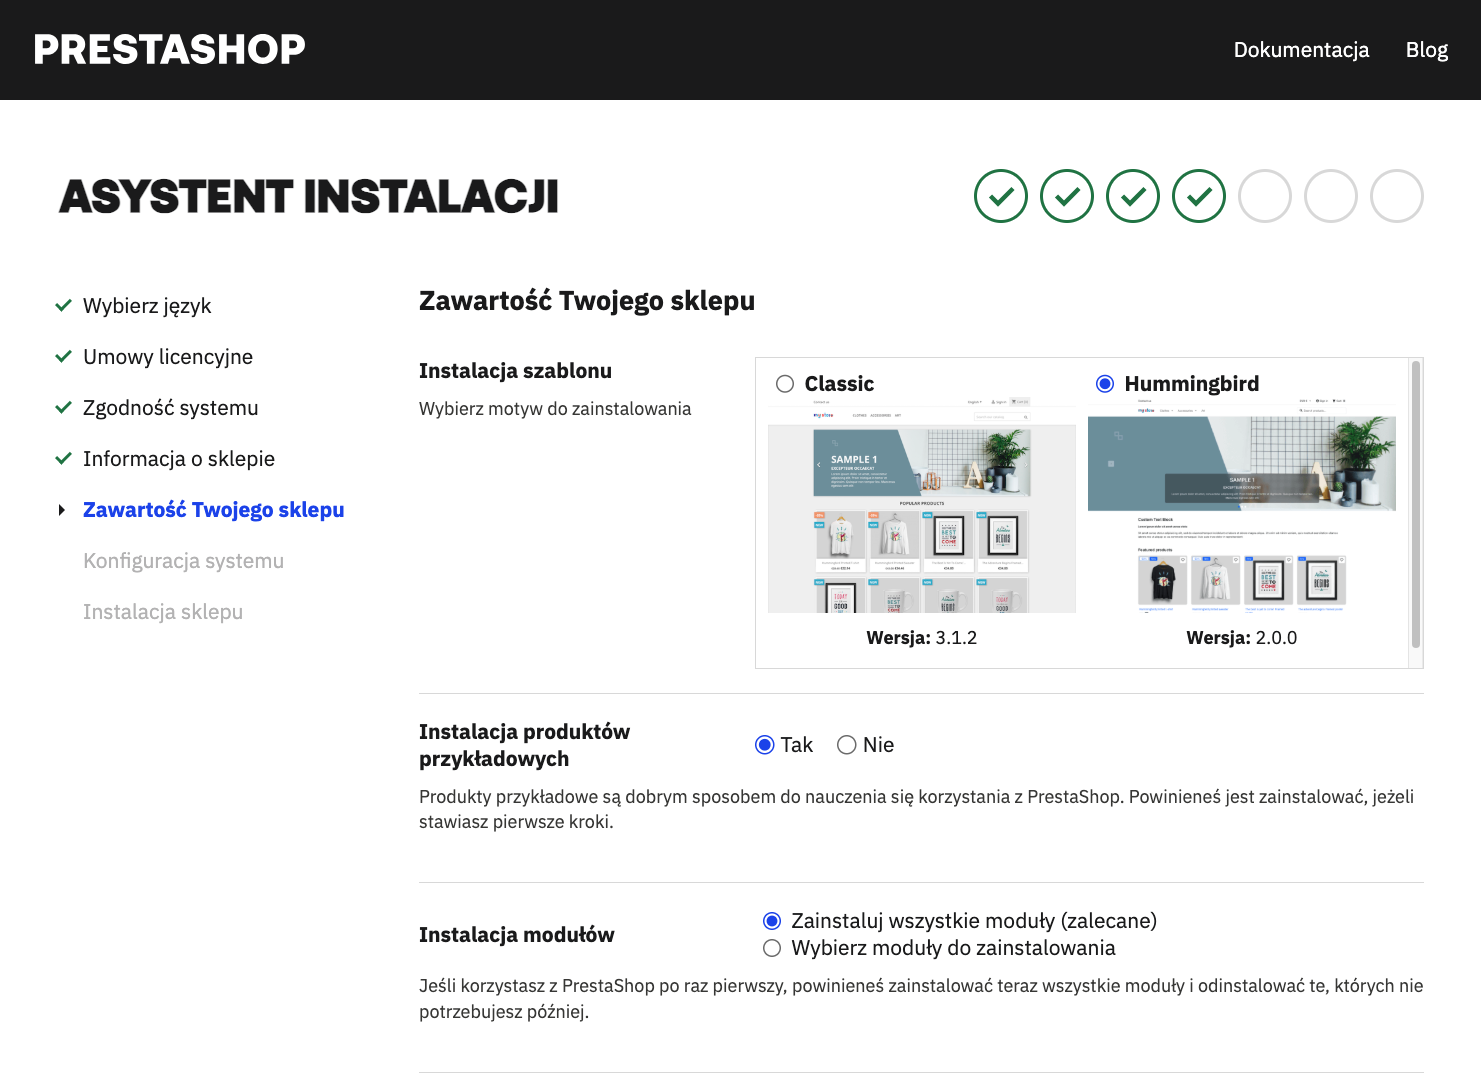Viewport: 1481px width, 1073px height.
Task: Click the Hummingbird theme label
Action: tap(1192, 384)
